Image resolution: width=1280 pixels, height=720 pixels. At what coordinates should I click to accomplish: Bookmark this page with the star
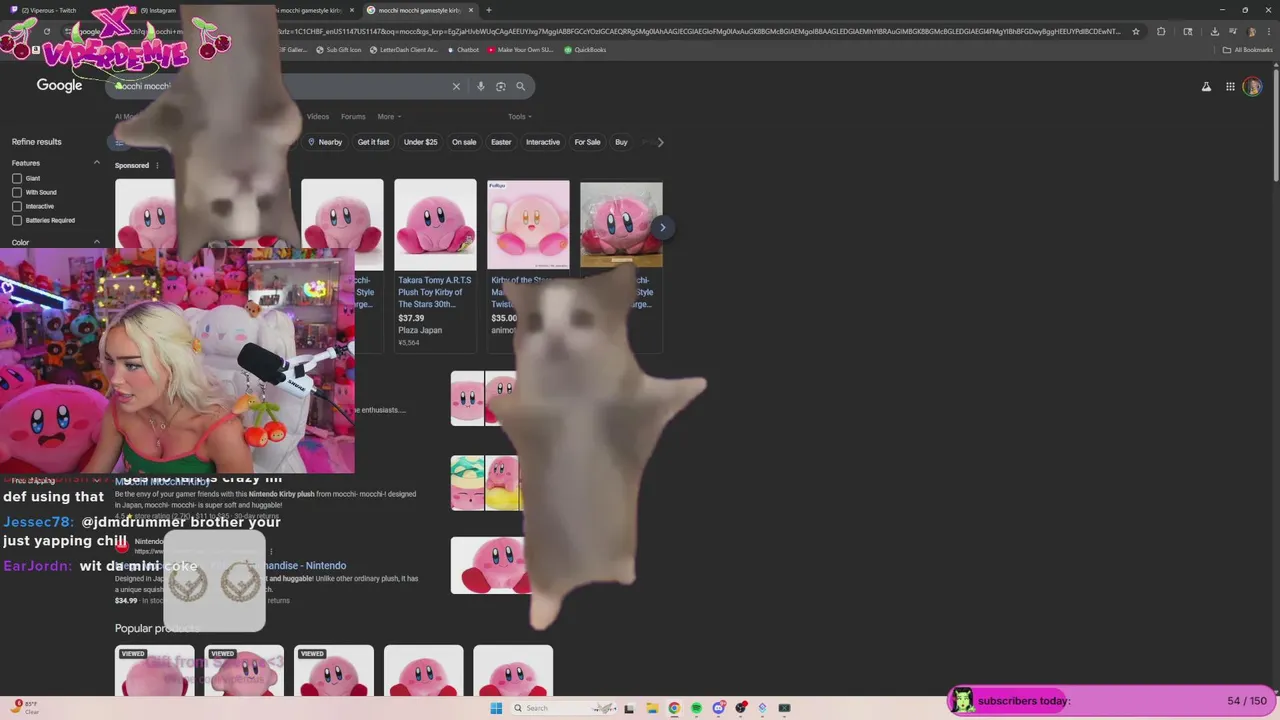[x=1135, y=31]
